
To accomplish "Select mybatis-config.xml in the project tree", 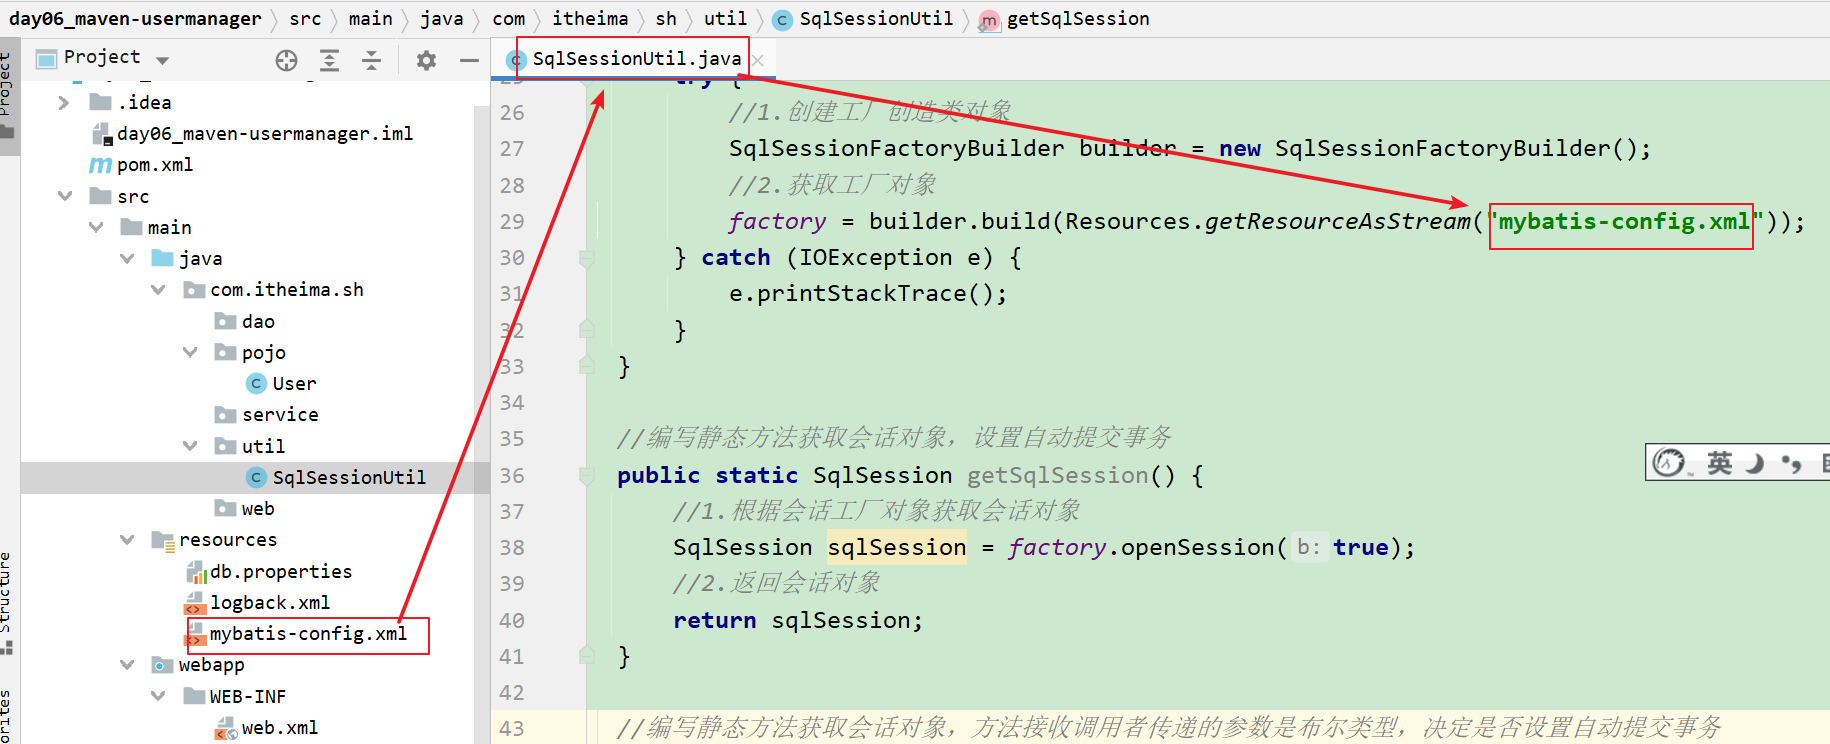I will pyautogui.click(x=308, y=634).
